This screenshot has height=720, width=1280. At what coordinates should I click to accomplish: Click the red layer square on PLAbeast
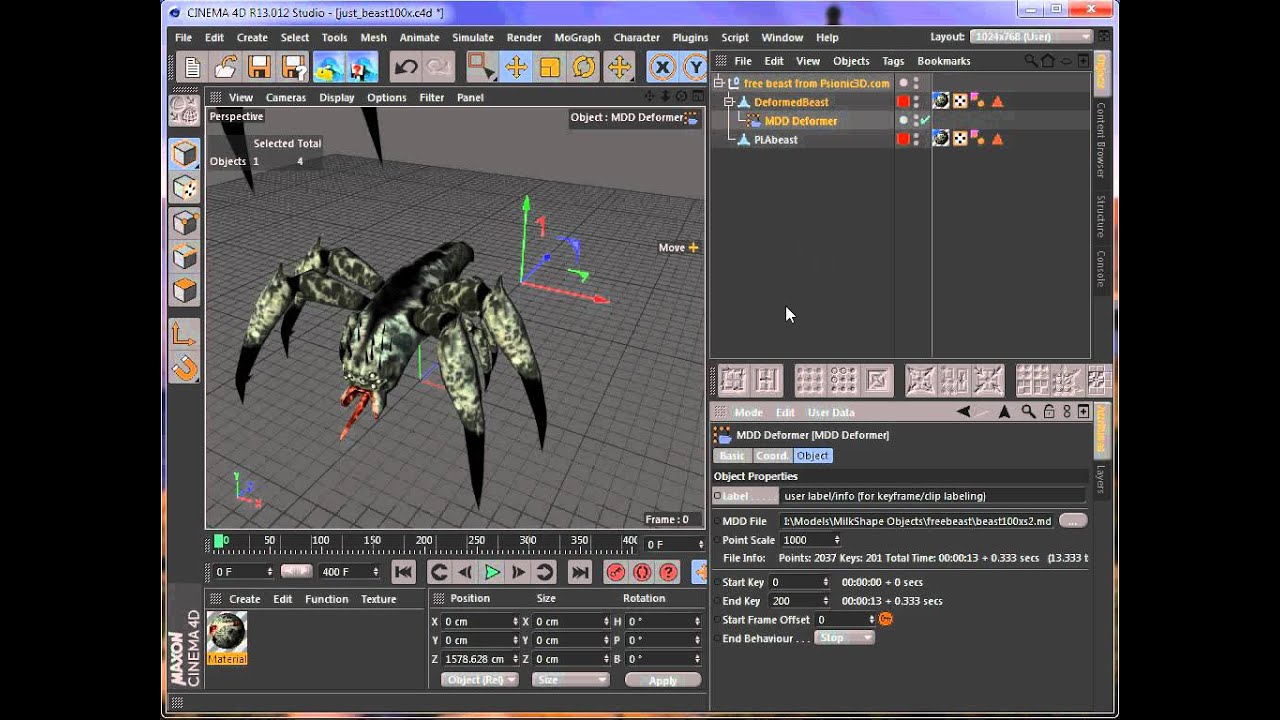point(903,140)
